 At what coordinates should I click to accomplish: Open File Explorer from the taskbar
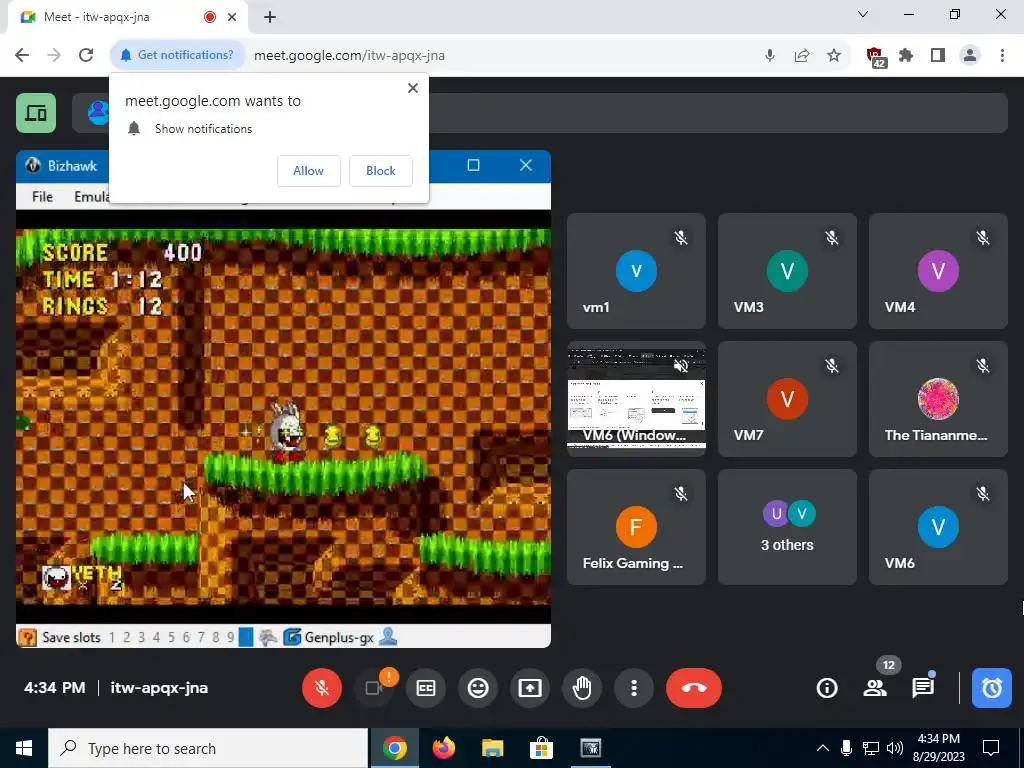[492, 748]
